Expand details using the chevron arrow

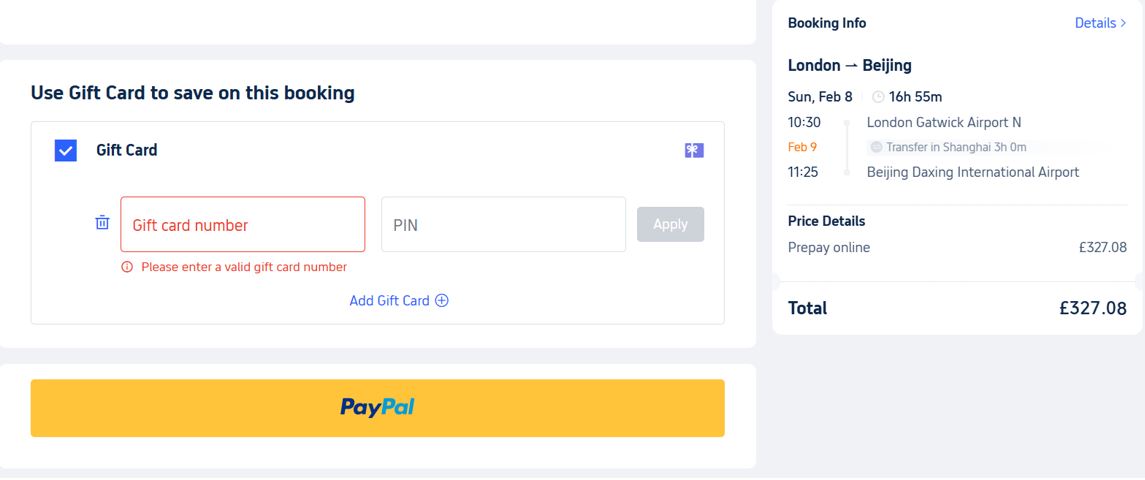click(x=1124, y=23)
